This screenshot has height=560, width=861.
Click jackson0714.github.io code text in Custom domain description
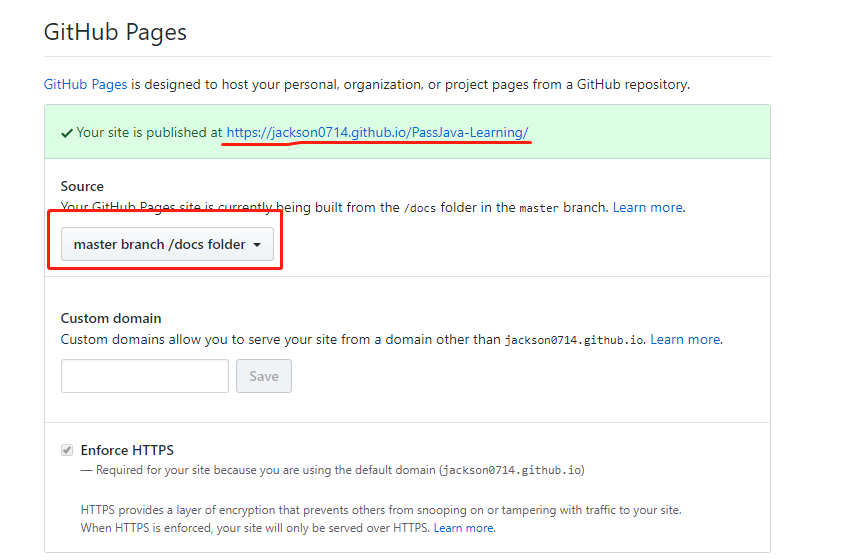pos(574,340)
